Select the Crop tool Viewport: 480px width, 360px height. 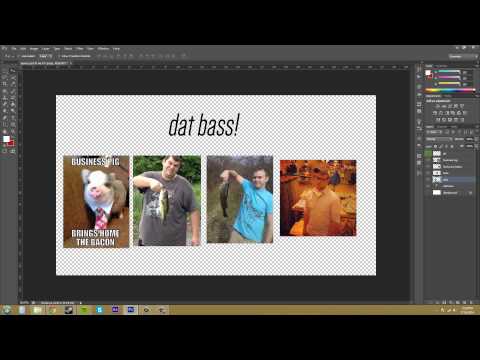pyautogui.click(x=4, y=84)
